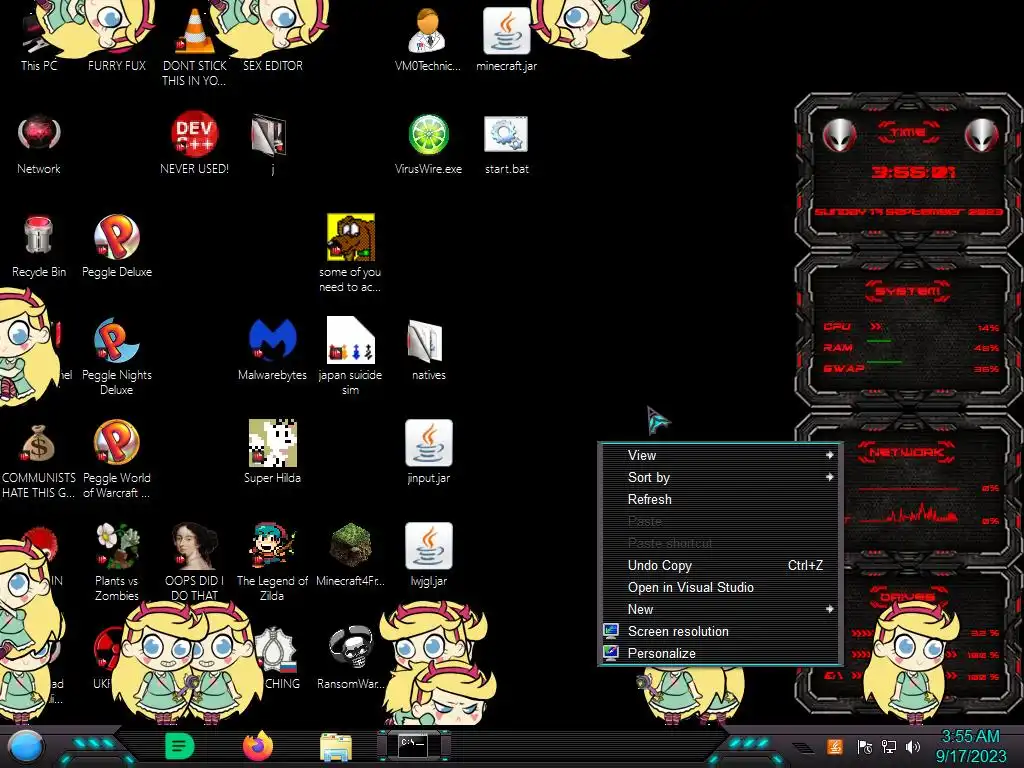The height and width of the screenshot is (768, 1024).
Task: Expand the Sort by submenu arrow
Action: click(x=829, y=477)
